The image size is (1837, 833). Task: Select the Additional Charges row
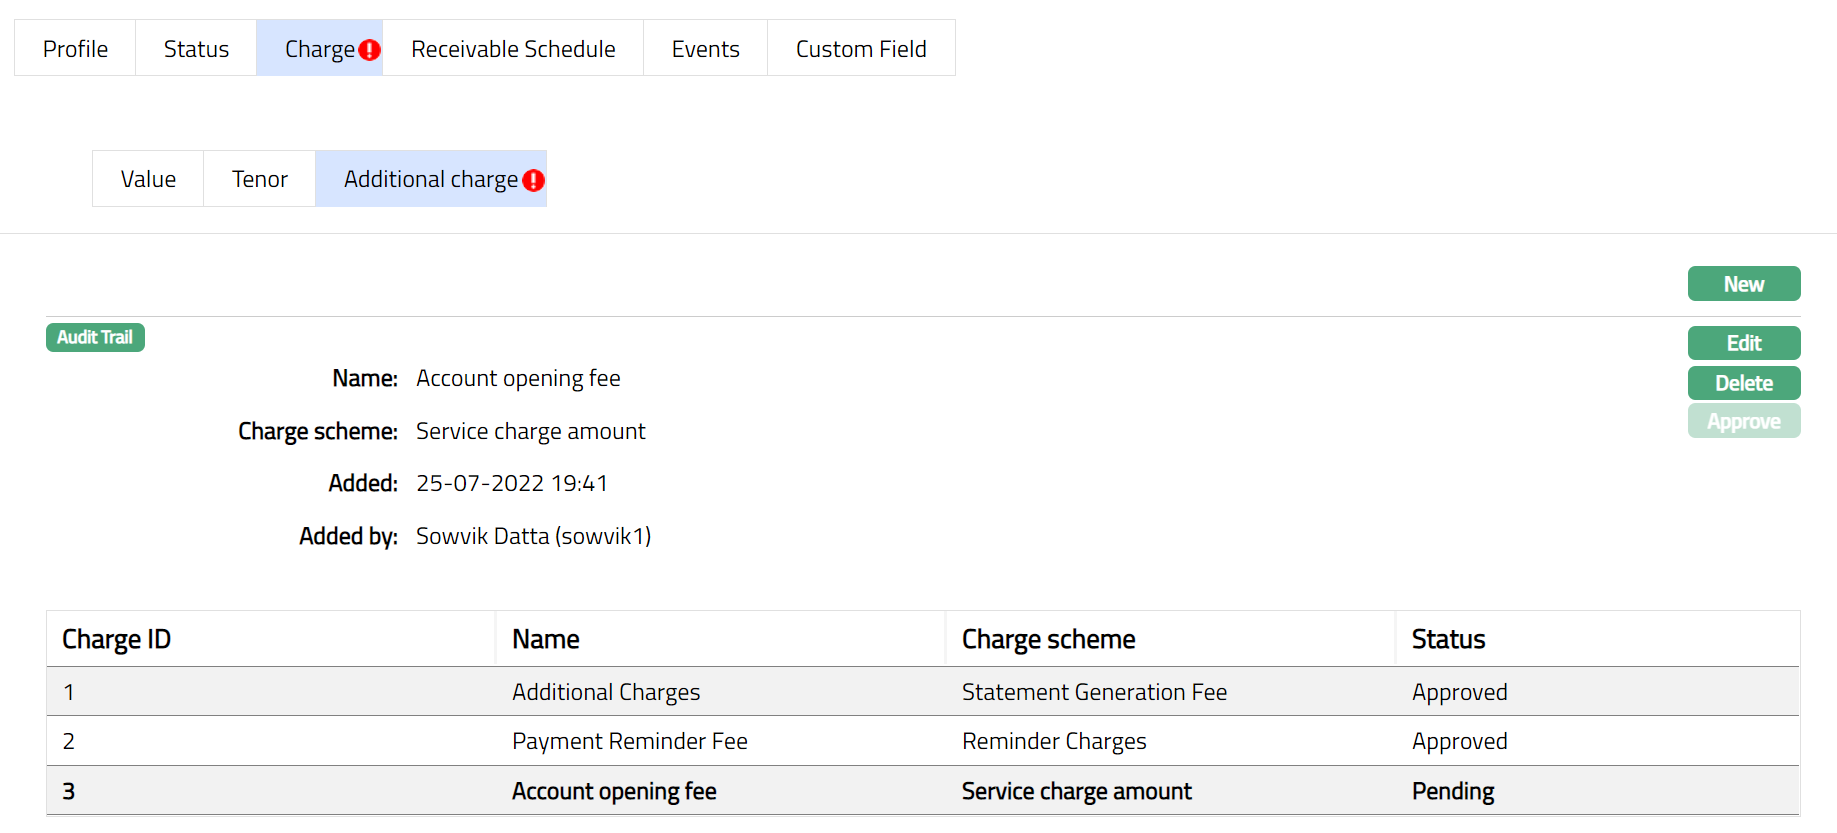pyautogui.click(x=605, y=692)
